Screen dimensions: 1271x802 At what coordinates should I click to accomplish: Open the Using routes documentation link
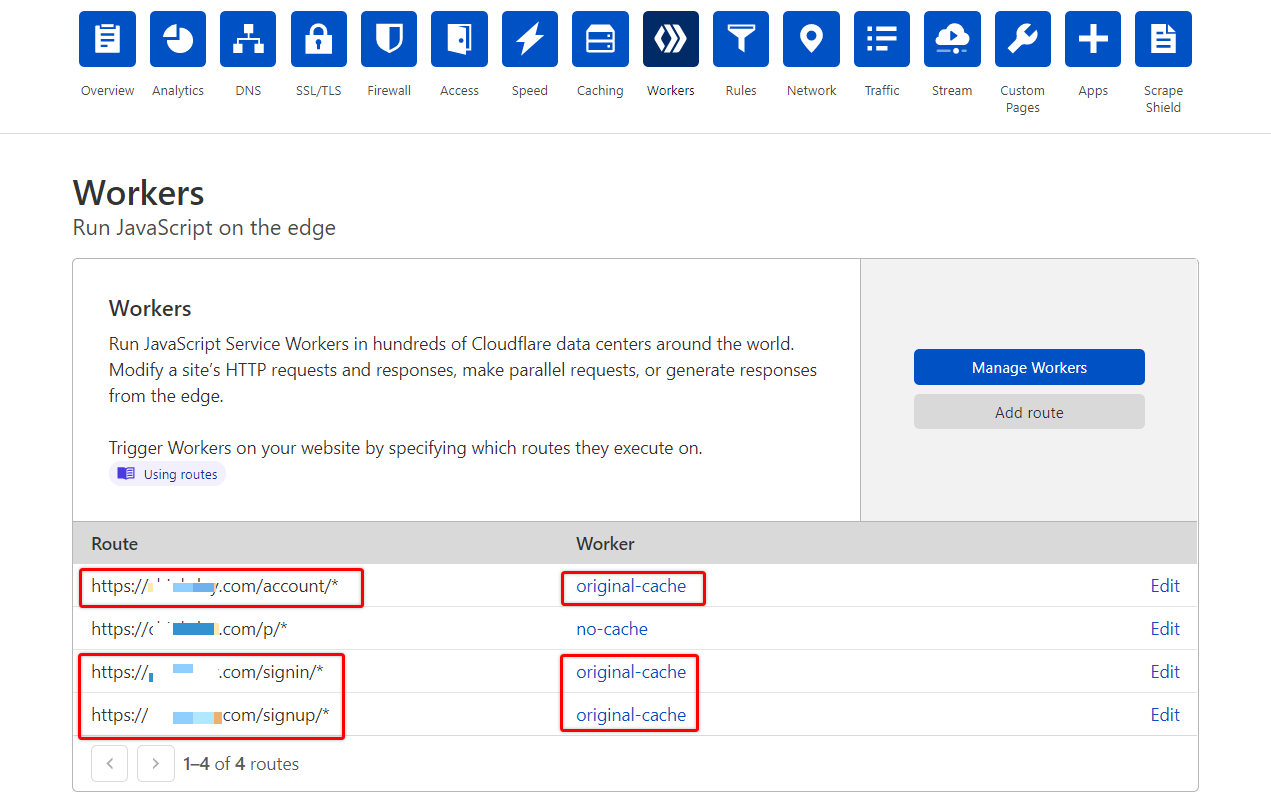[x=168, y=474]
